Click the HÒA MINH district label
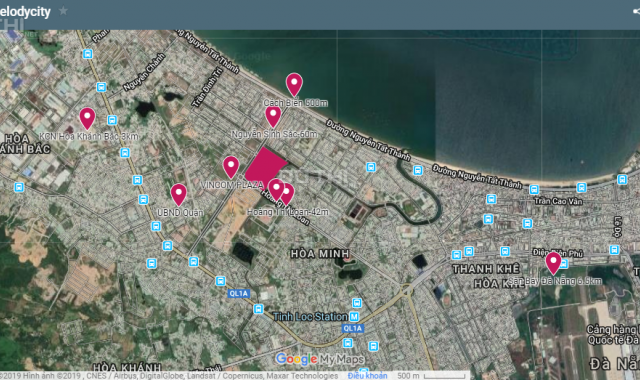The width and height of the screenshot is (640, 380). tap(320, 254)
